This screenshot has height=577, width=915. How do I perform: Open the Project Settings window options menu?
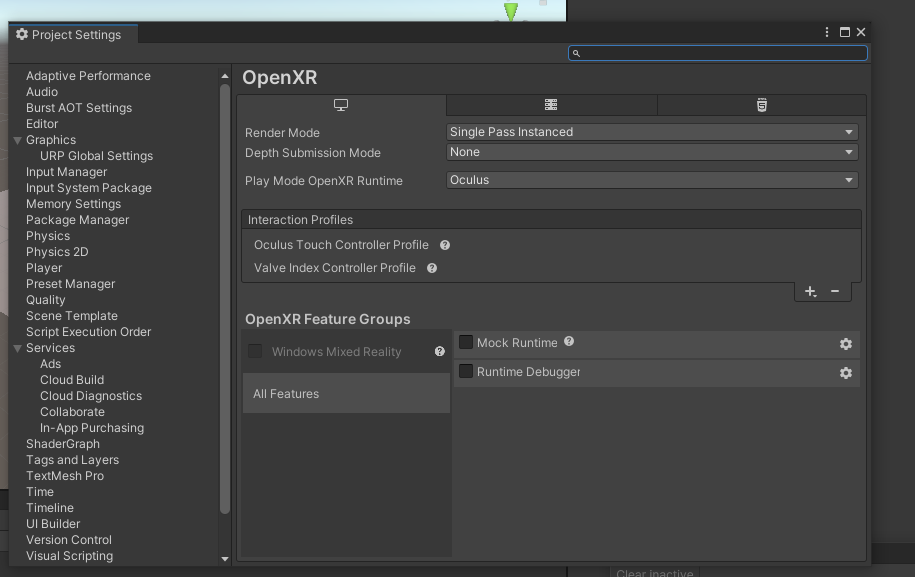pyautogui.click(x=826, y=31)
